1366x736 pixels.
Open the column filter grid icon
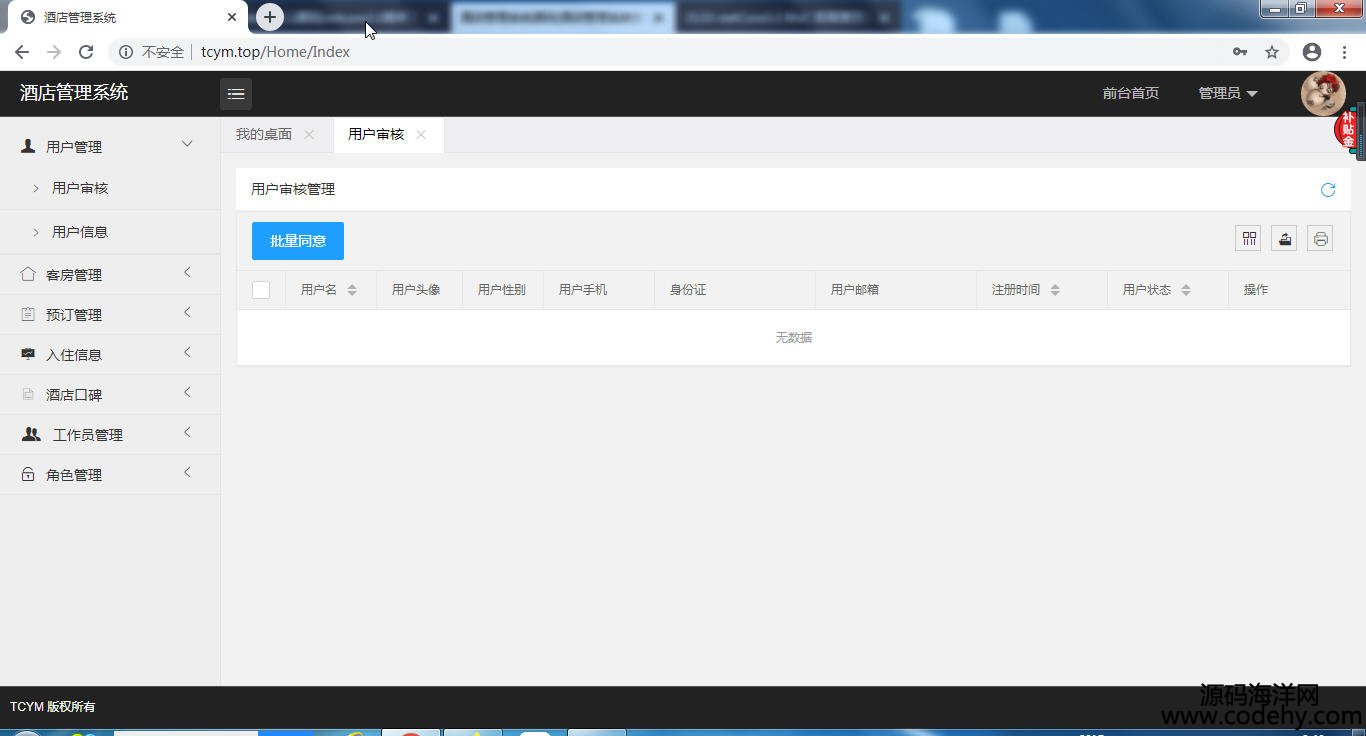coord(1249,238)
